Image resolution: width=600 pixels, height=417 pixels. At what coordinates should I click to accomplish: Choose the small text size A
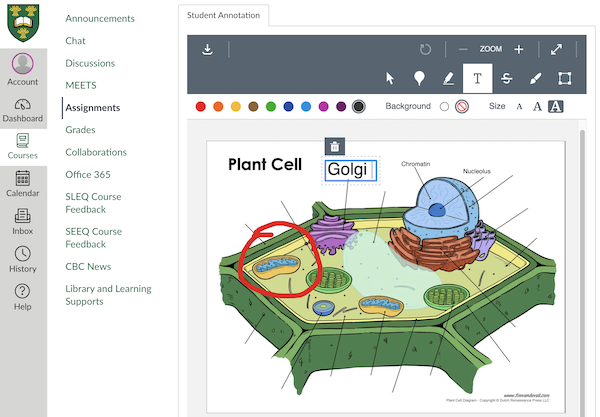[519, 107]
